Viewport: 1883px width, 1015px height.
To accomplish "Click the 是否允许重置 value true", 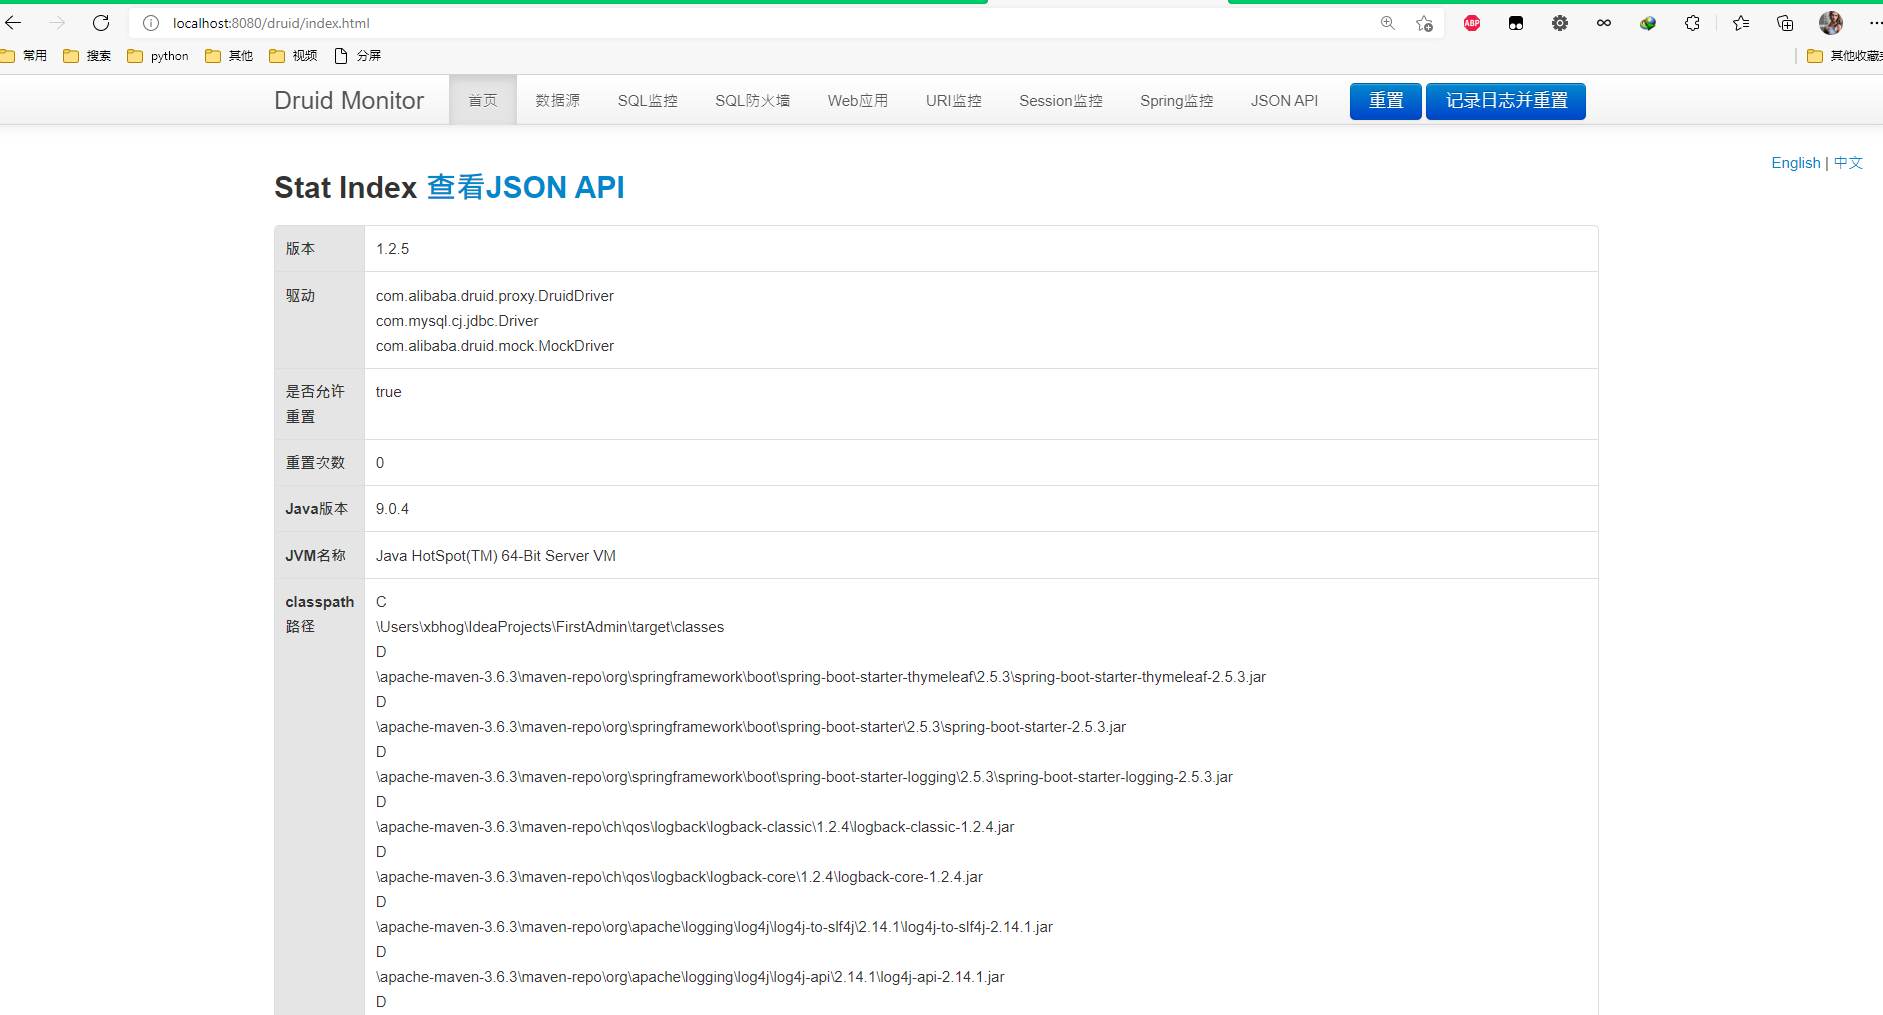I will (389, 392).
